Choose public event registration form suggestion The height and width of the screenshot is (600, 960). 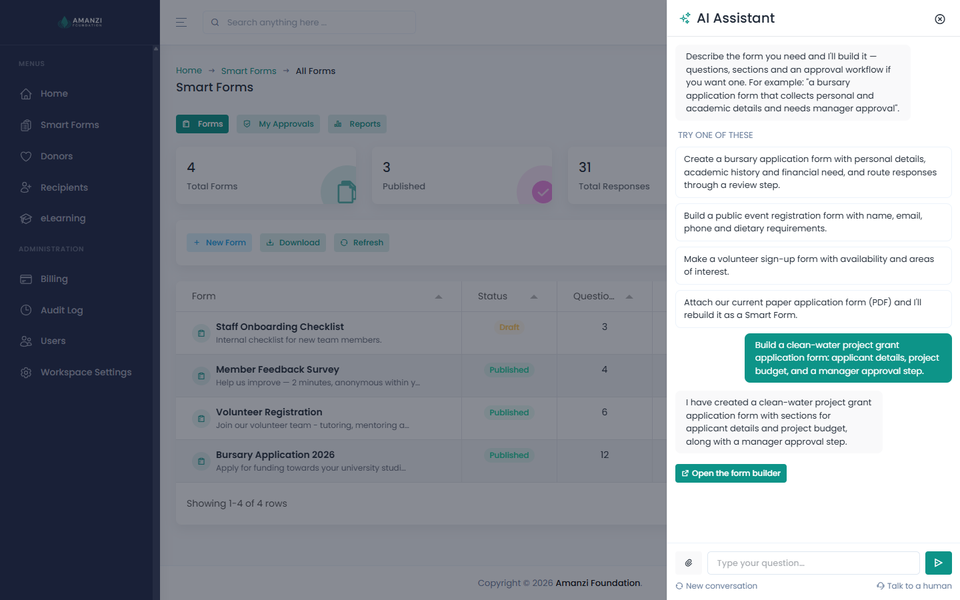click(813, 222)
